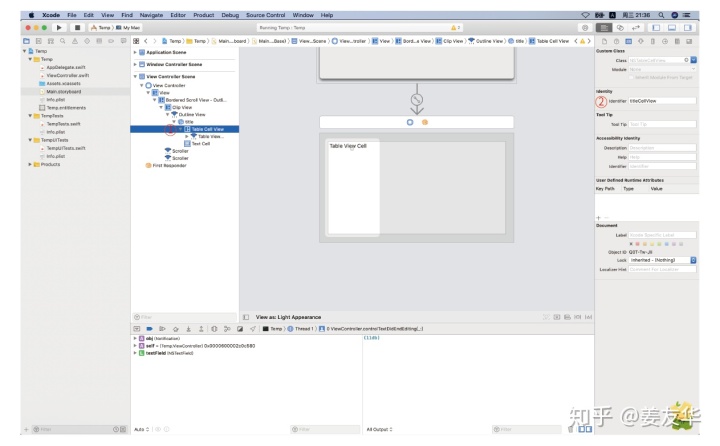Expand the self variable row

click(135, 346)
